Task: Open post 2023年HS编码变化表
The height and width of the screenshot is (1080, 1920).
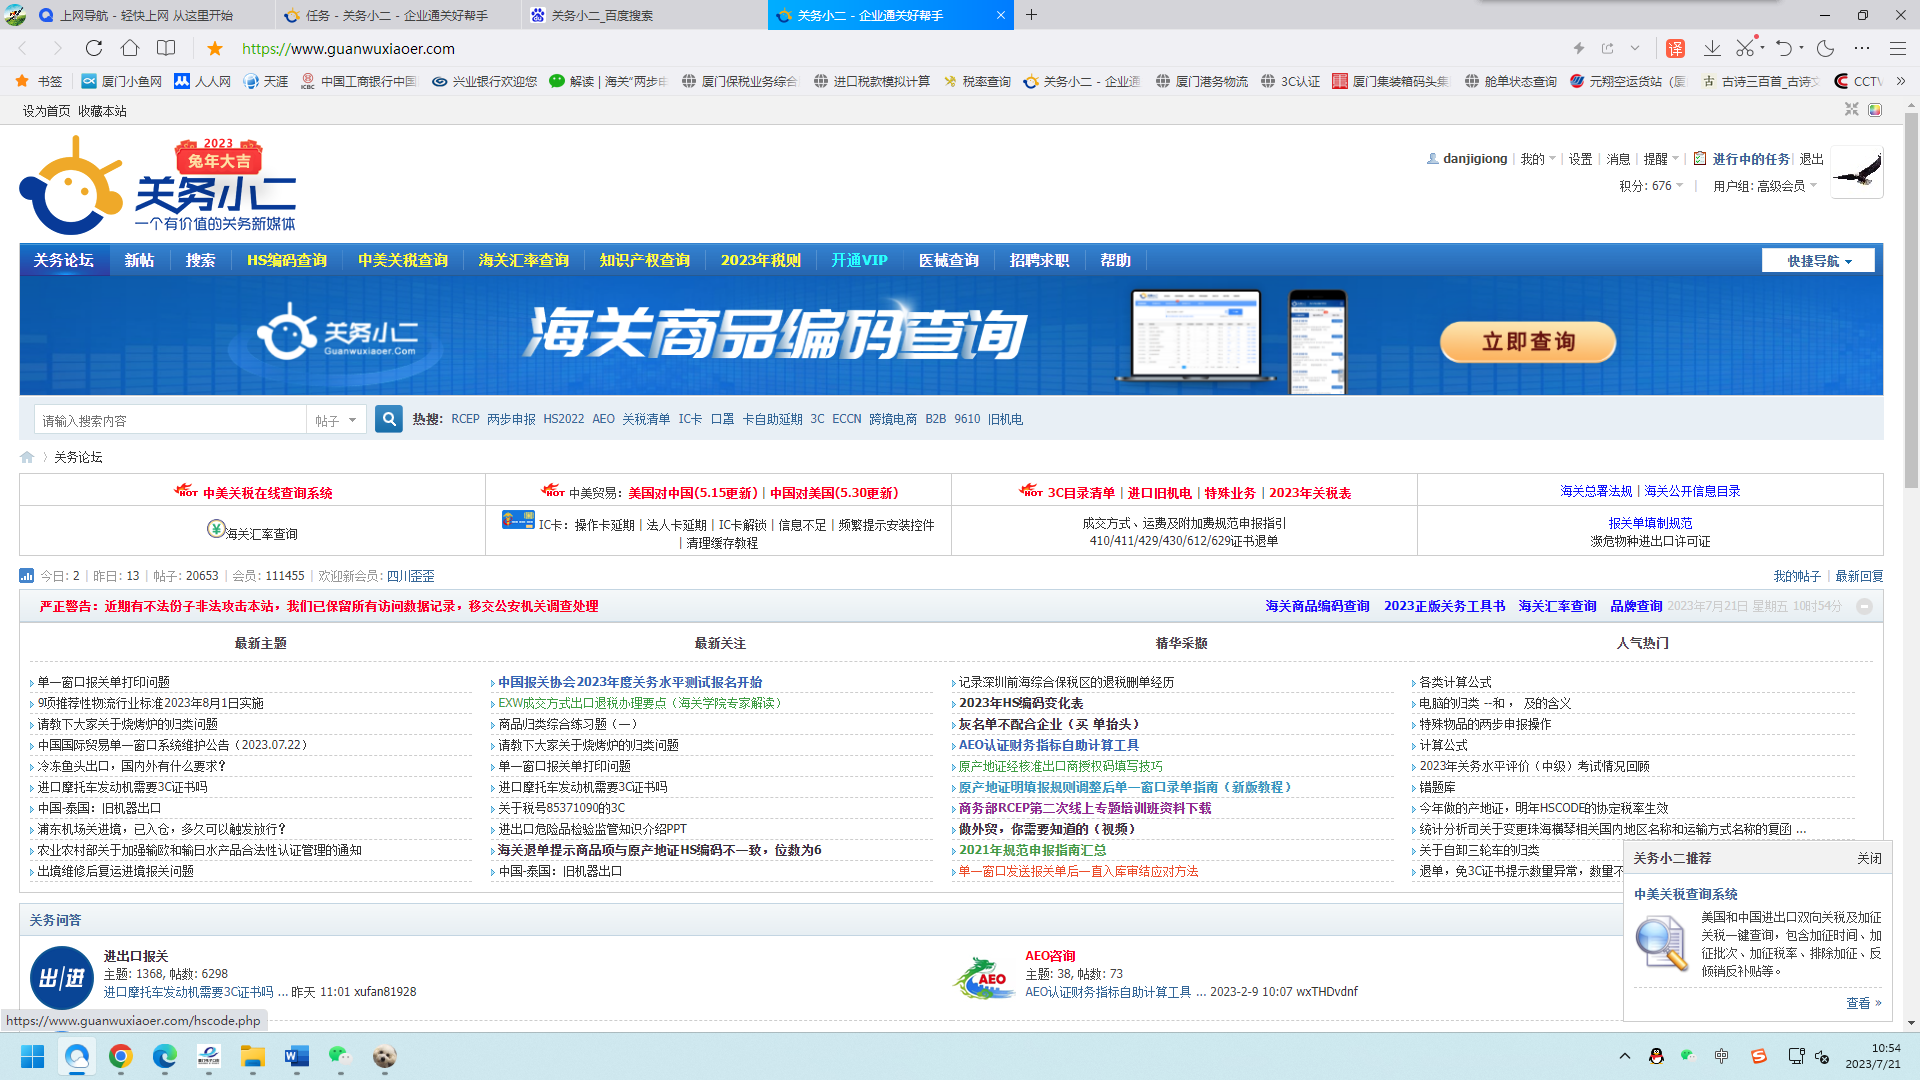Action: coord(1021,703)
